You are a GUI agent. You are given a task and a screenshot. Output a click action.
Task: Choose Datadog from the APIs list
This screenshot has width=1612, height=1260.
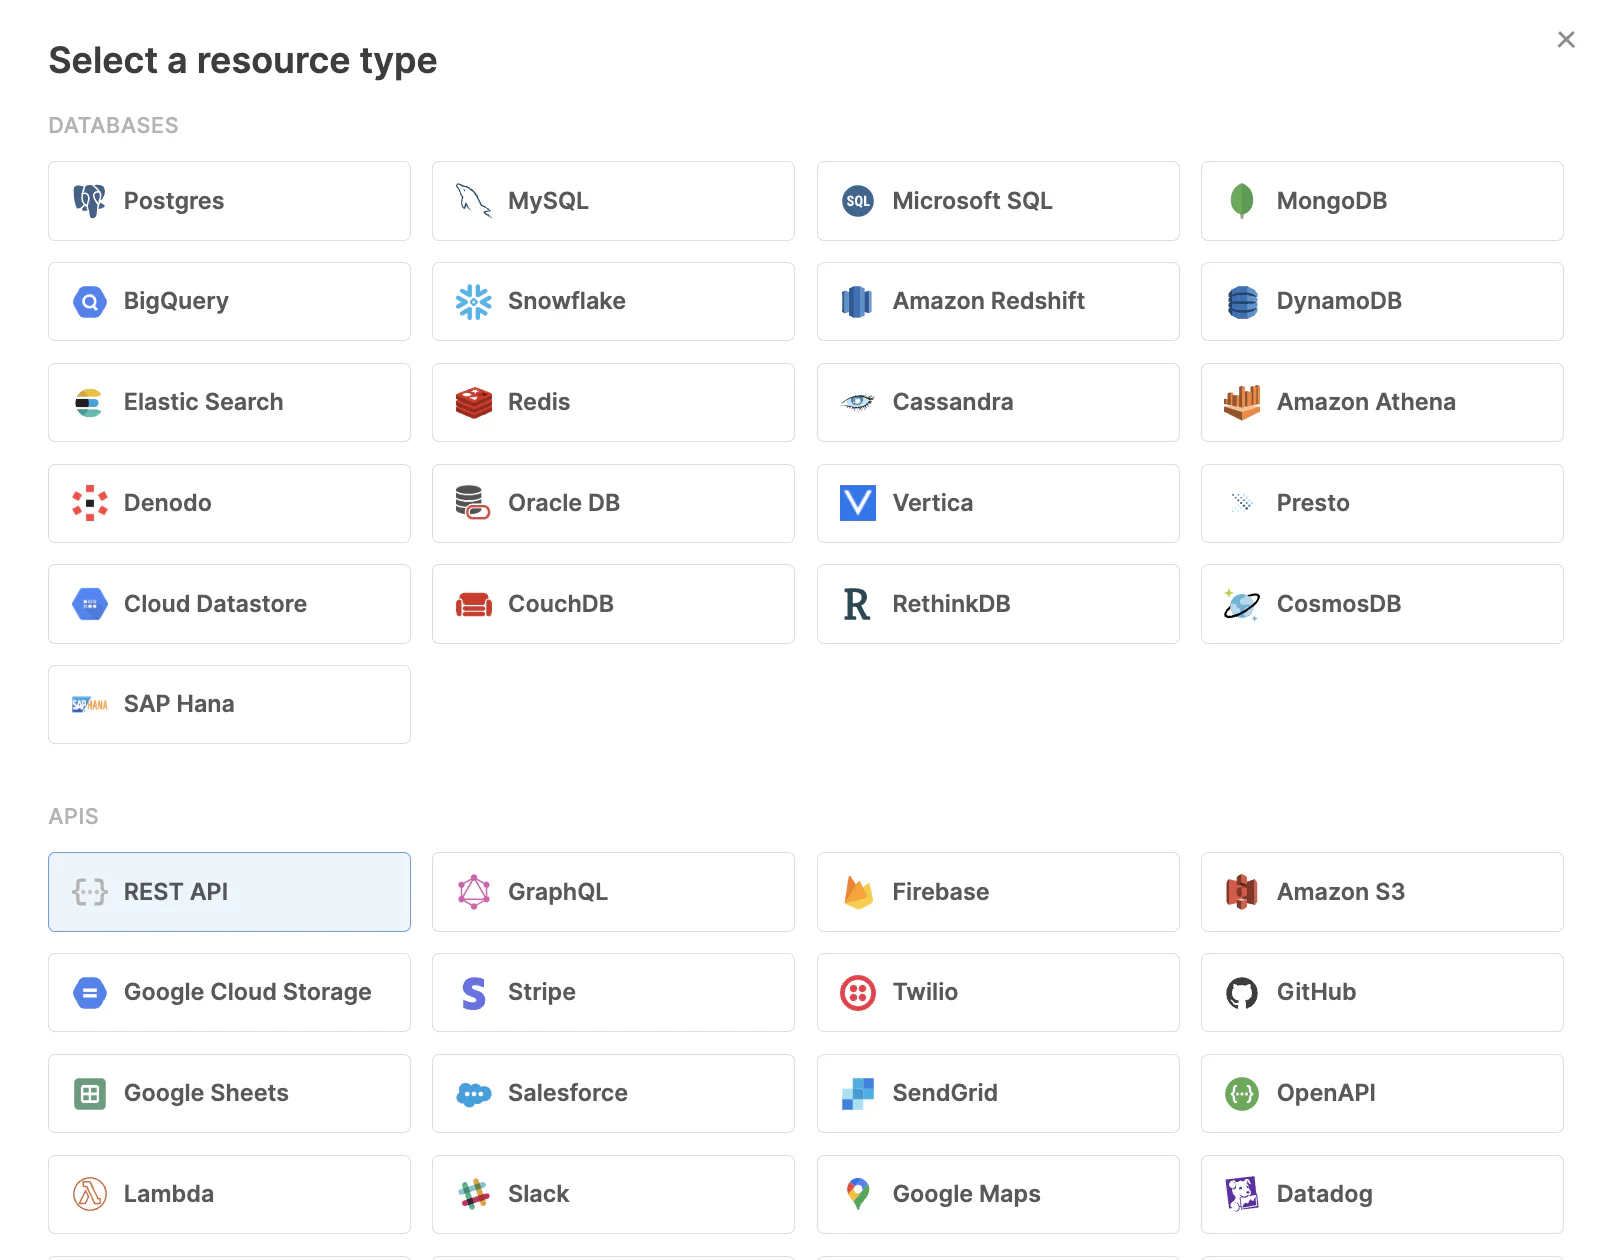pos(1381,1194)
